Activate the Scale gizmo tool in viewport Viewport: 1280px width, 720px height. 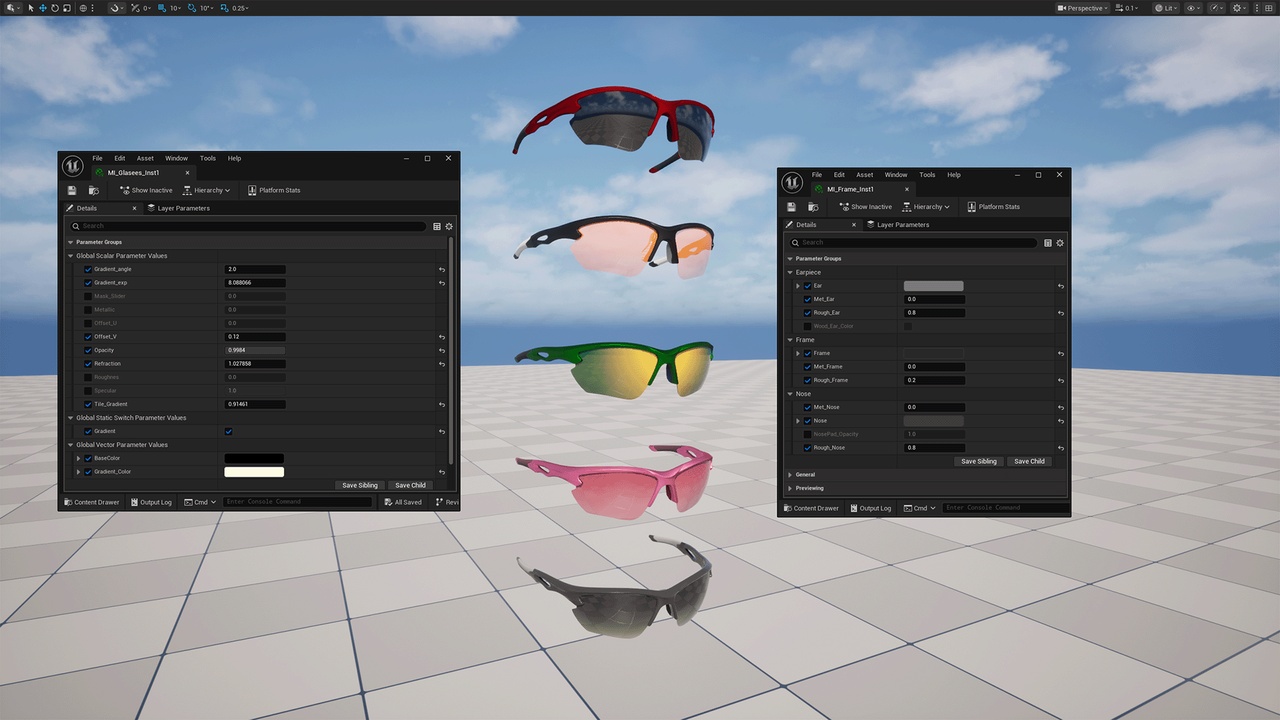click(66, 8)
